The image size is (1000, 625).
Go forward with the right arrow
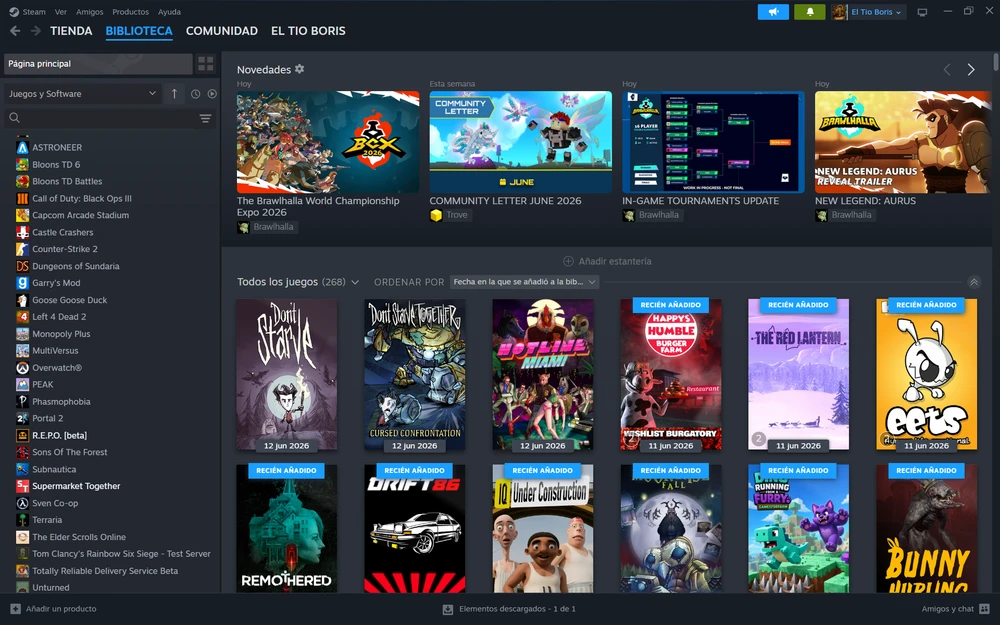click(36, 31)
